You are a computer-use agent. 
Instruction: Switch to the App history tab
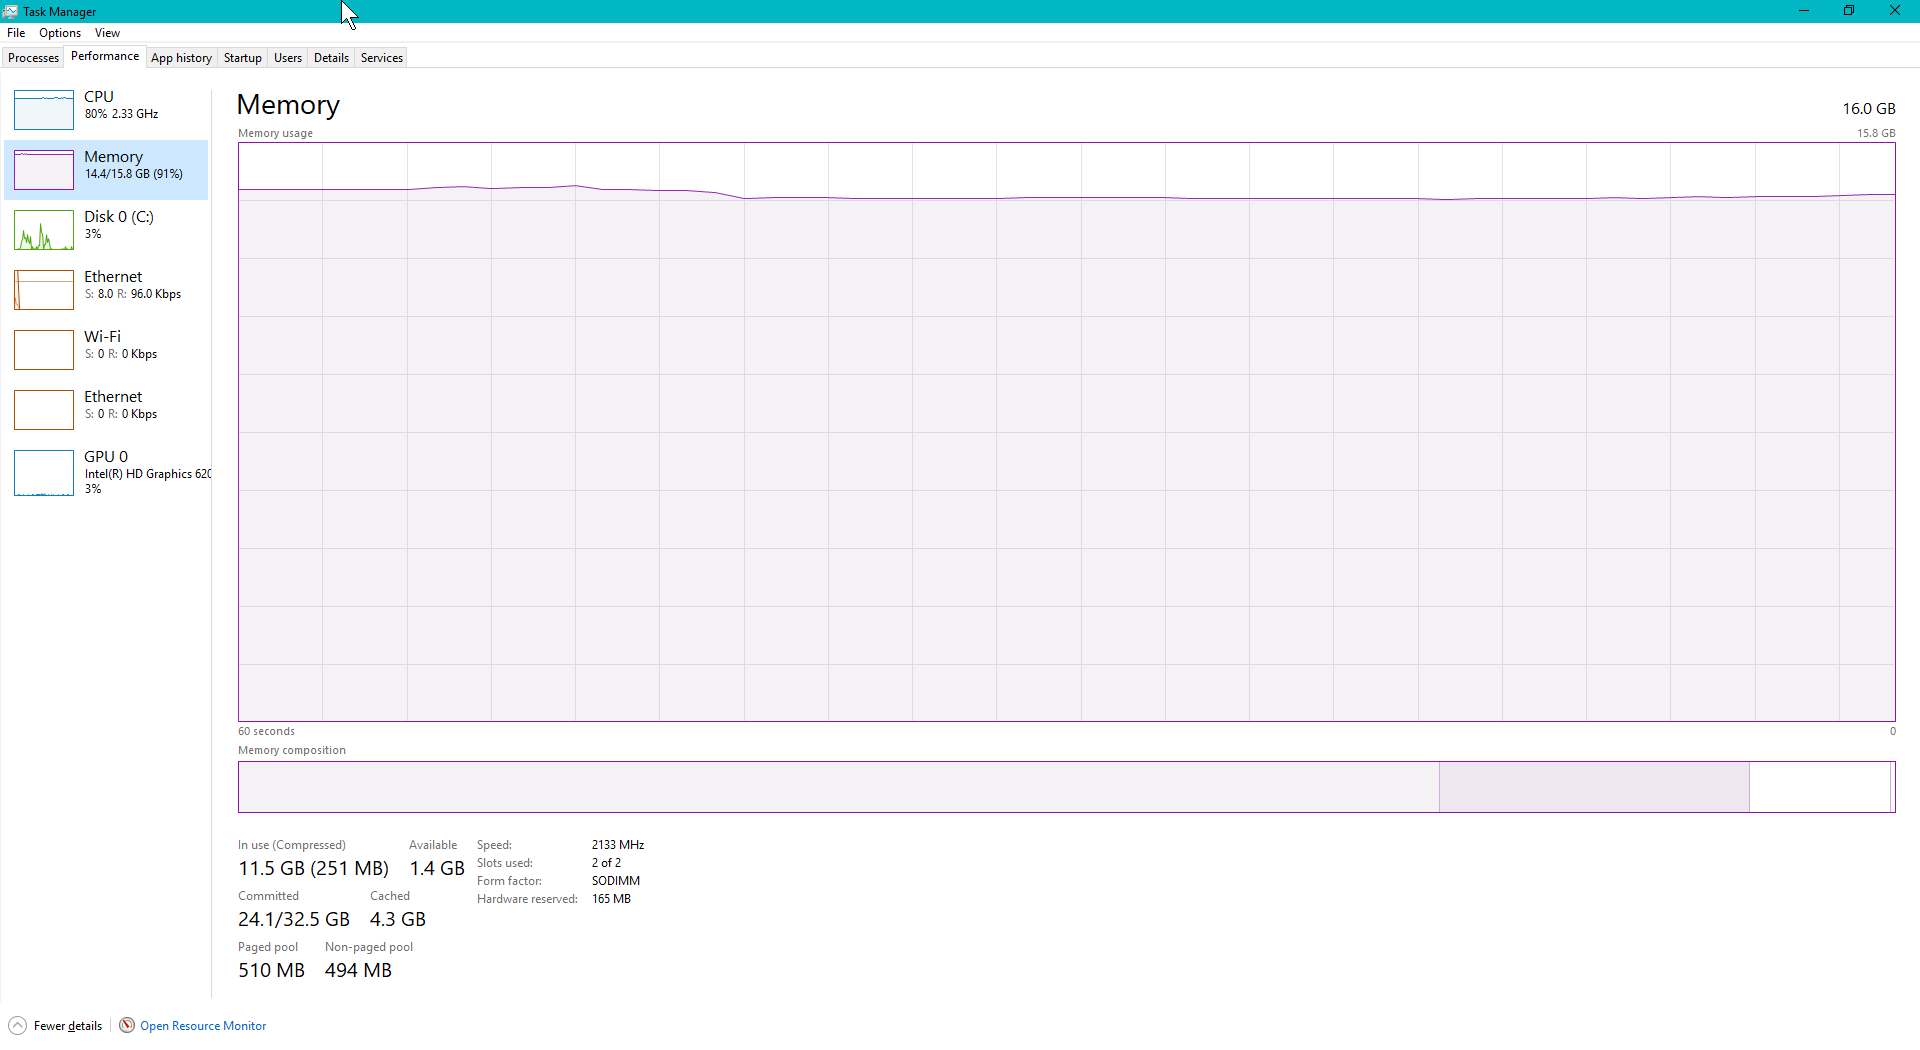click(x=181, y=58)
